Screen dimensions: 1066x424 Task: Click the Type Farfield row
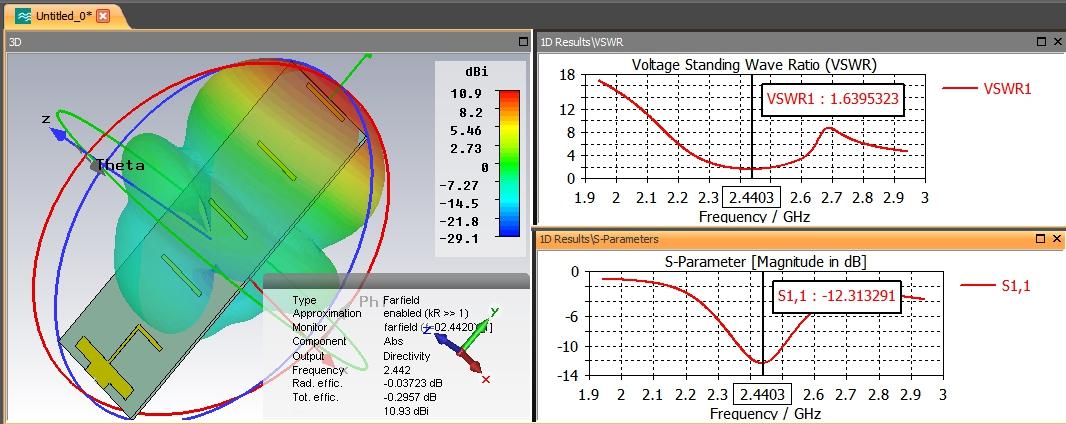(356, 300)
